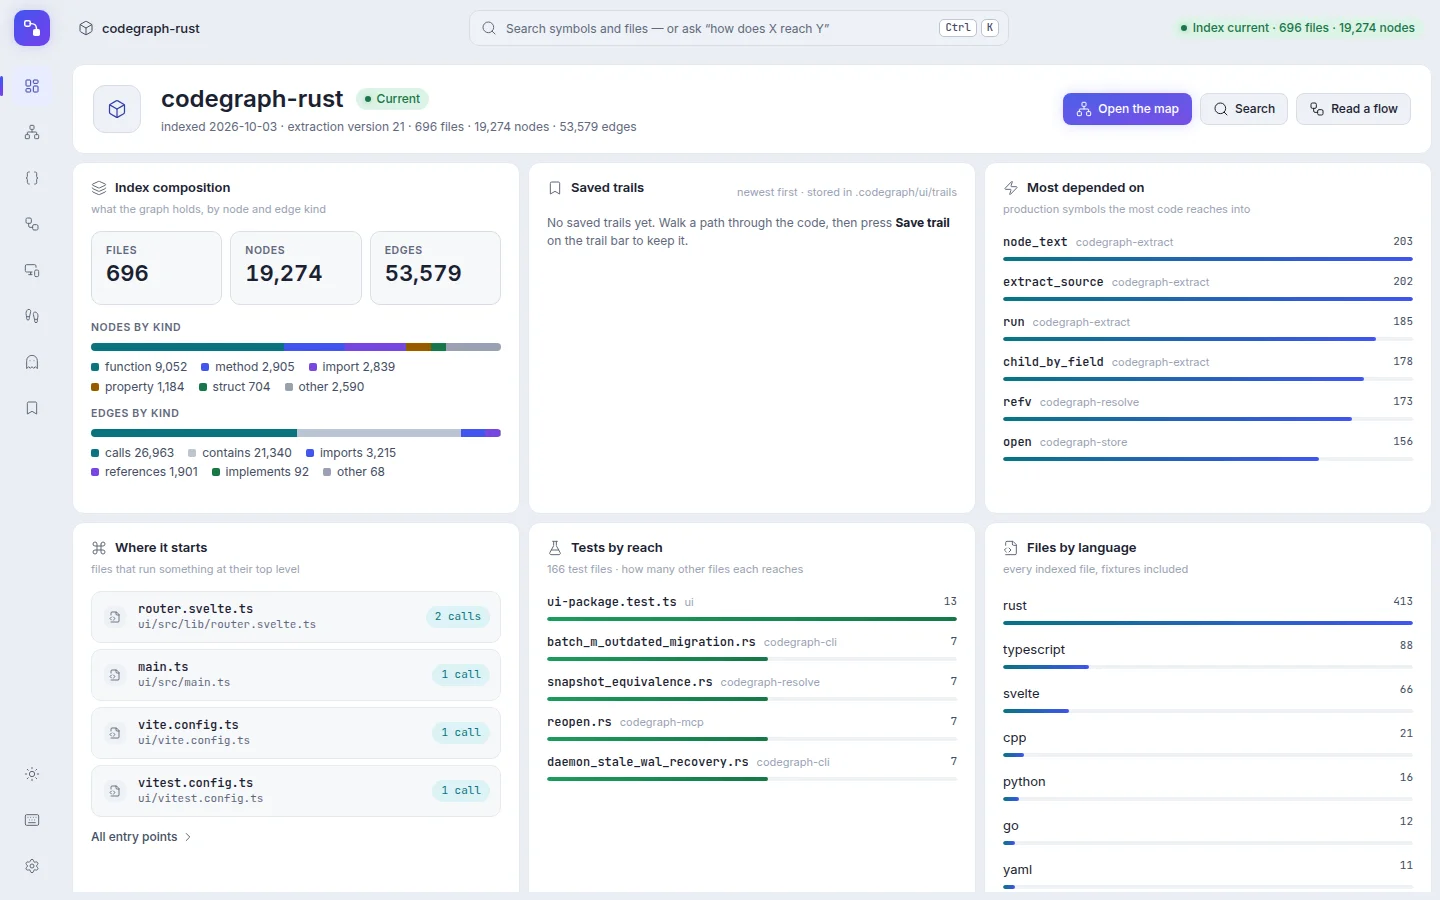Open the footprints trail sidebar icon
The height and width of the screenshot is (900, 1440).
pos(32,316)
